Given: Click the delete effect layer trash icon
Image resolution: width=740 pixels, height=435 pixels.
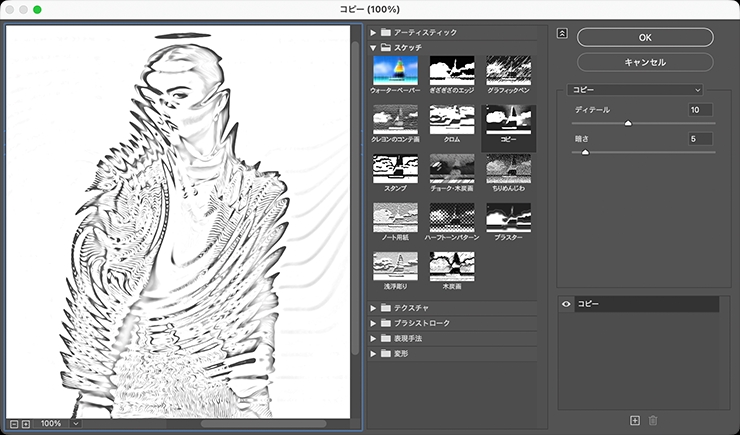Looking at the screenshot, I should click(652, 420).
